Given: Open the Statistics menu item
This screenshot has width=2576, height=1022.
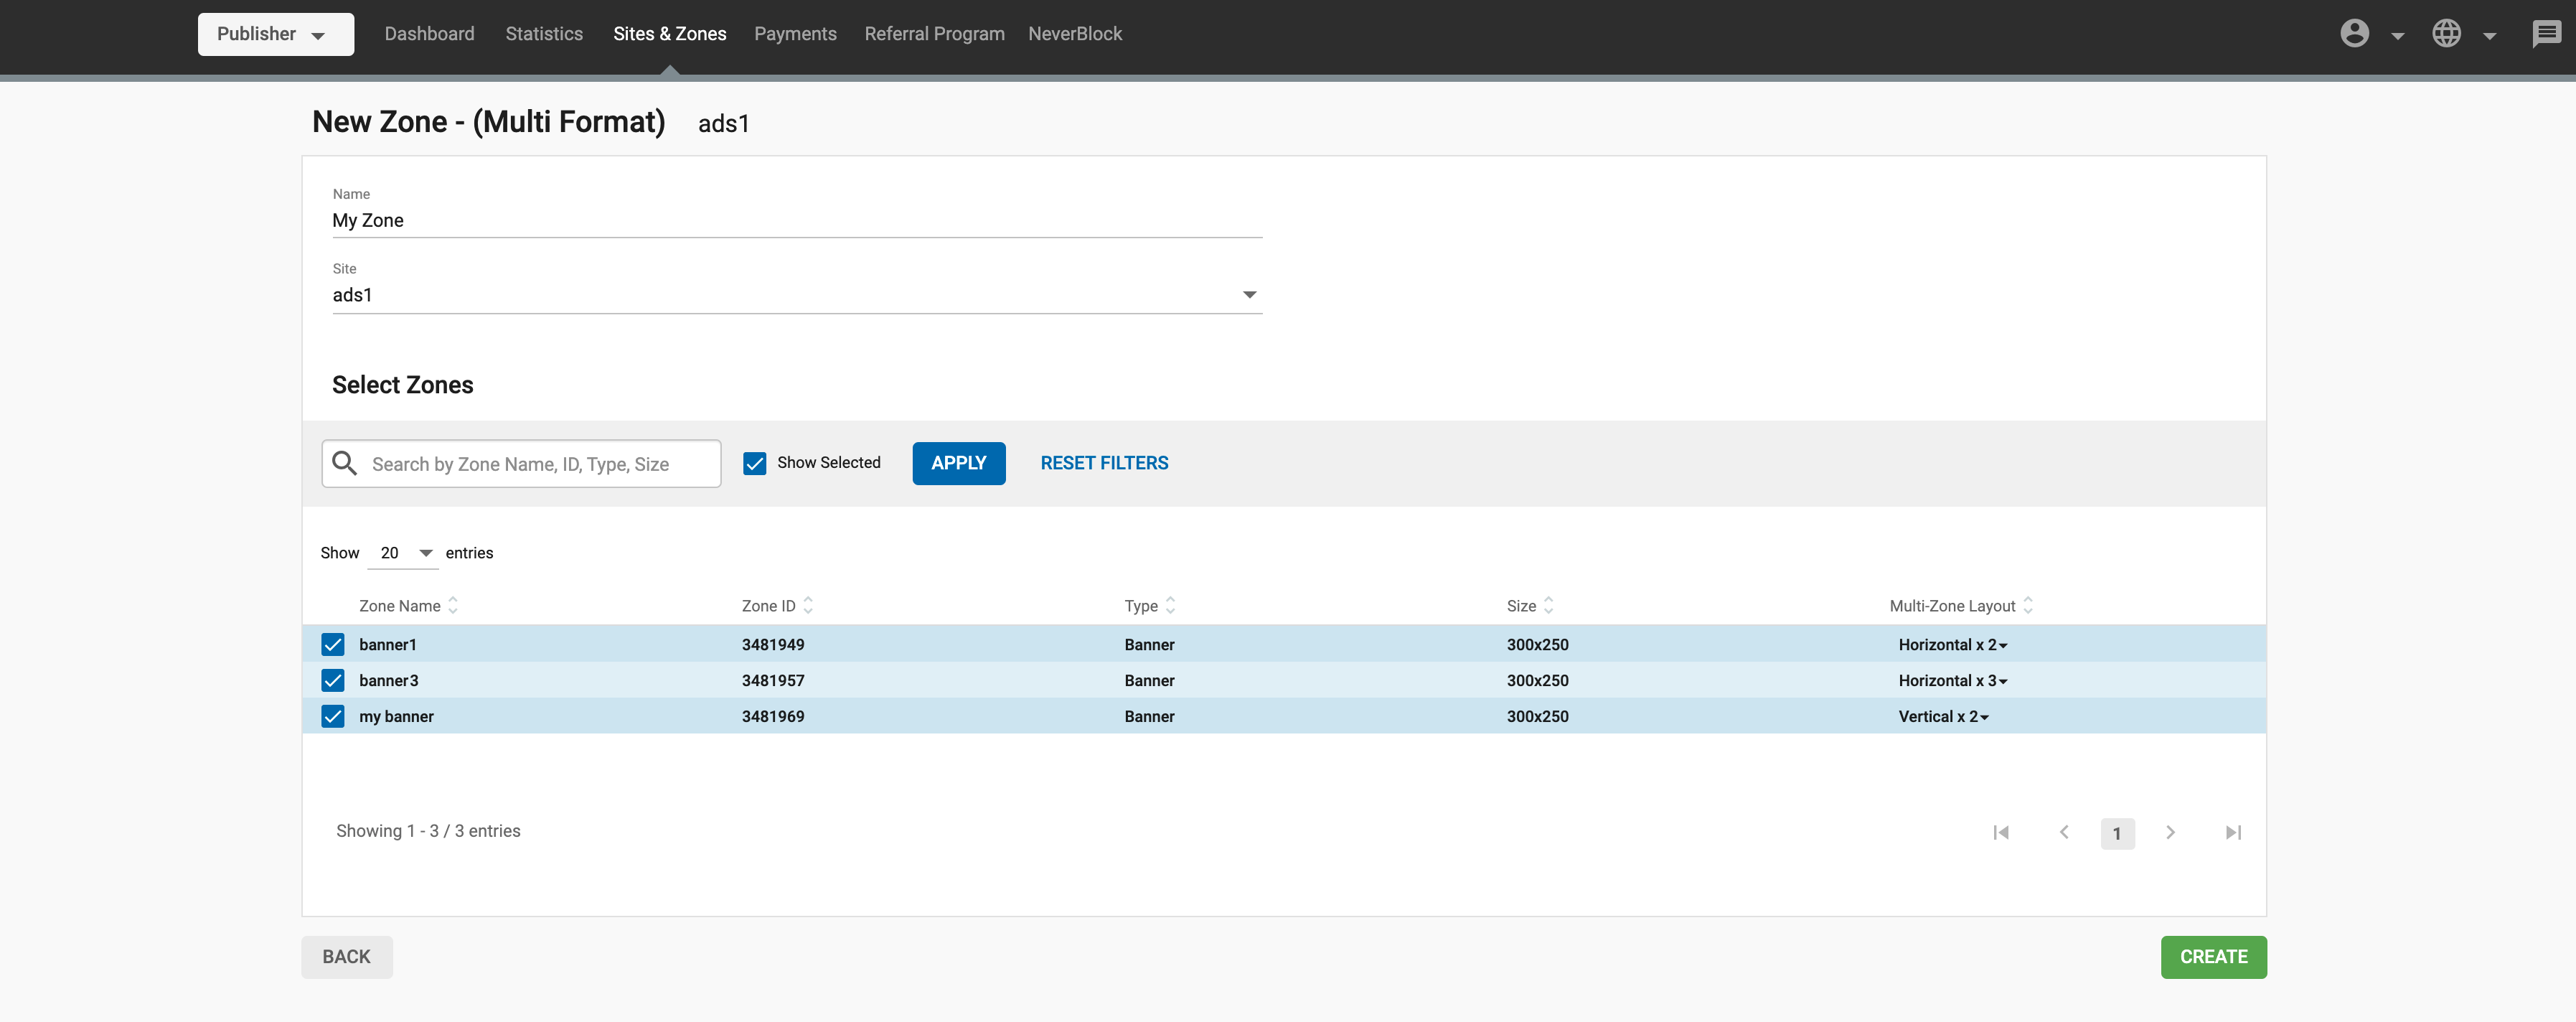Looking at the screenshot, I should pos(544,34).
